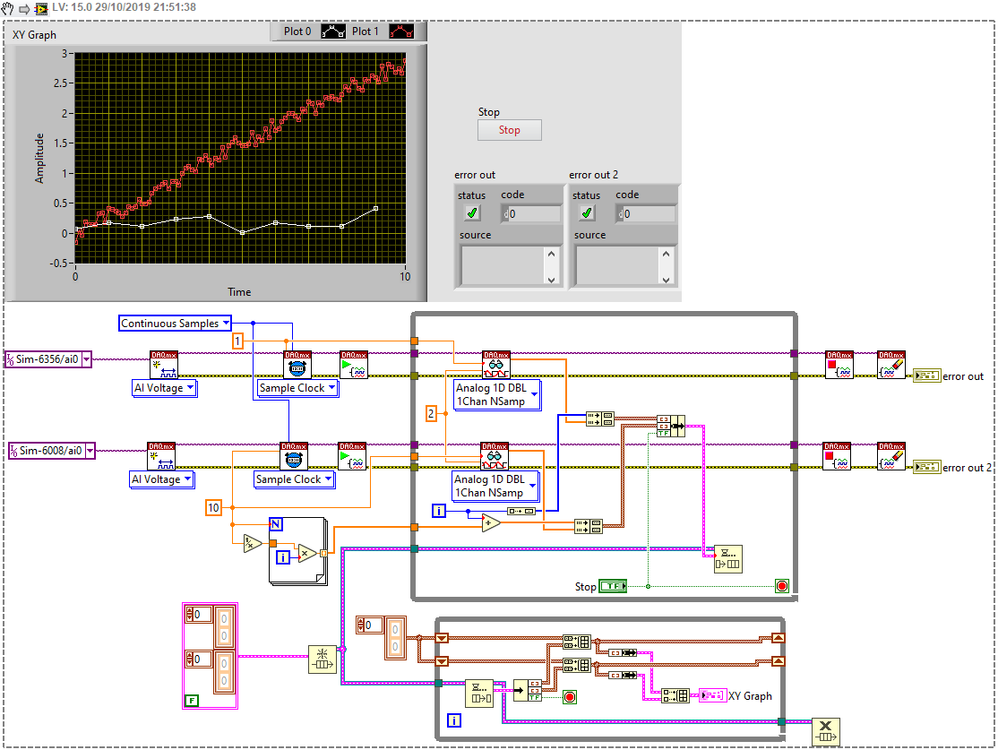998x751 pixels.
Task: Select the lower DAQmx Start Task node
Action: pyautogui.click(x=352, y=456)
